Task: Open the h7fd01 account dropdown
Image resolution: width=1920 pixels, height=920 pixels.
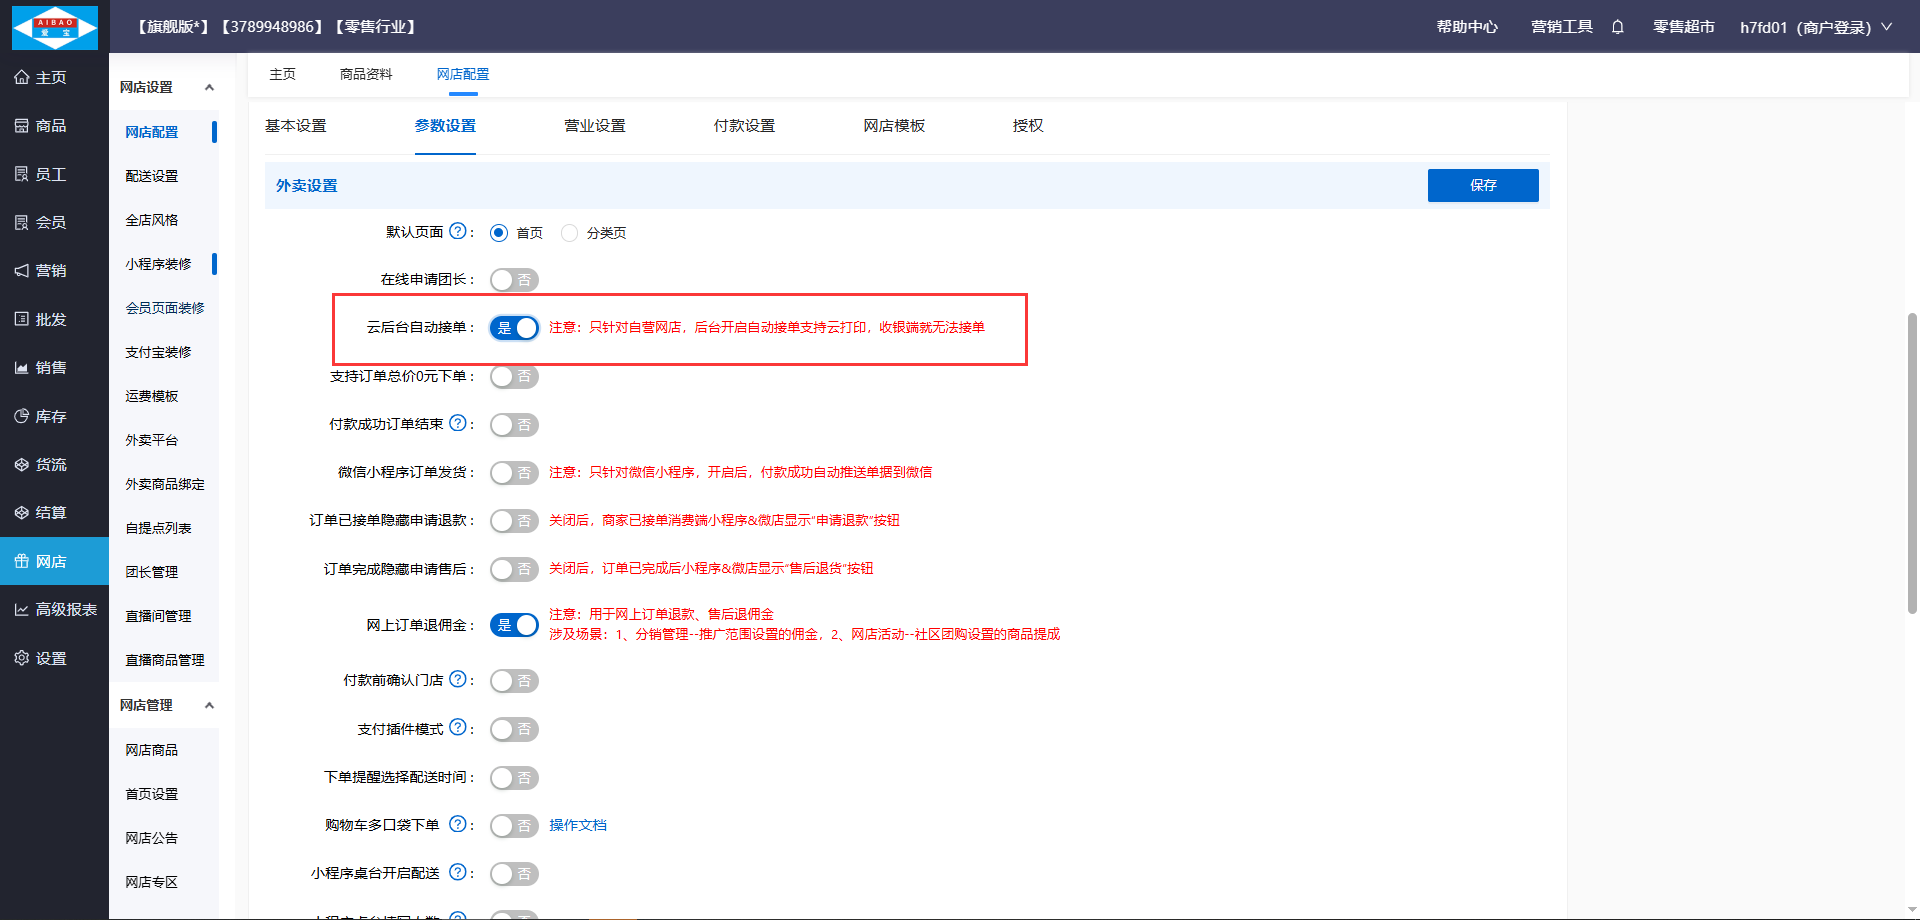Action: (x=1814, y=27)
